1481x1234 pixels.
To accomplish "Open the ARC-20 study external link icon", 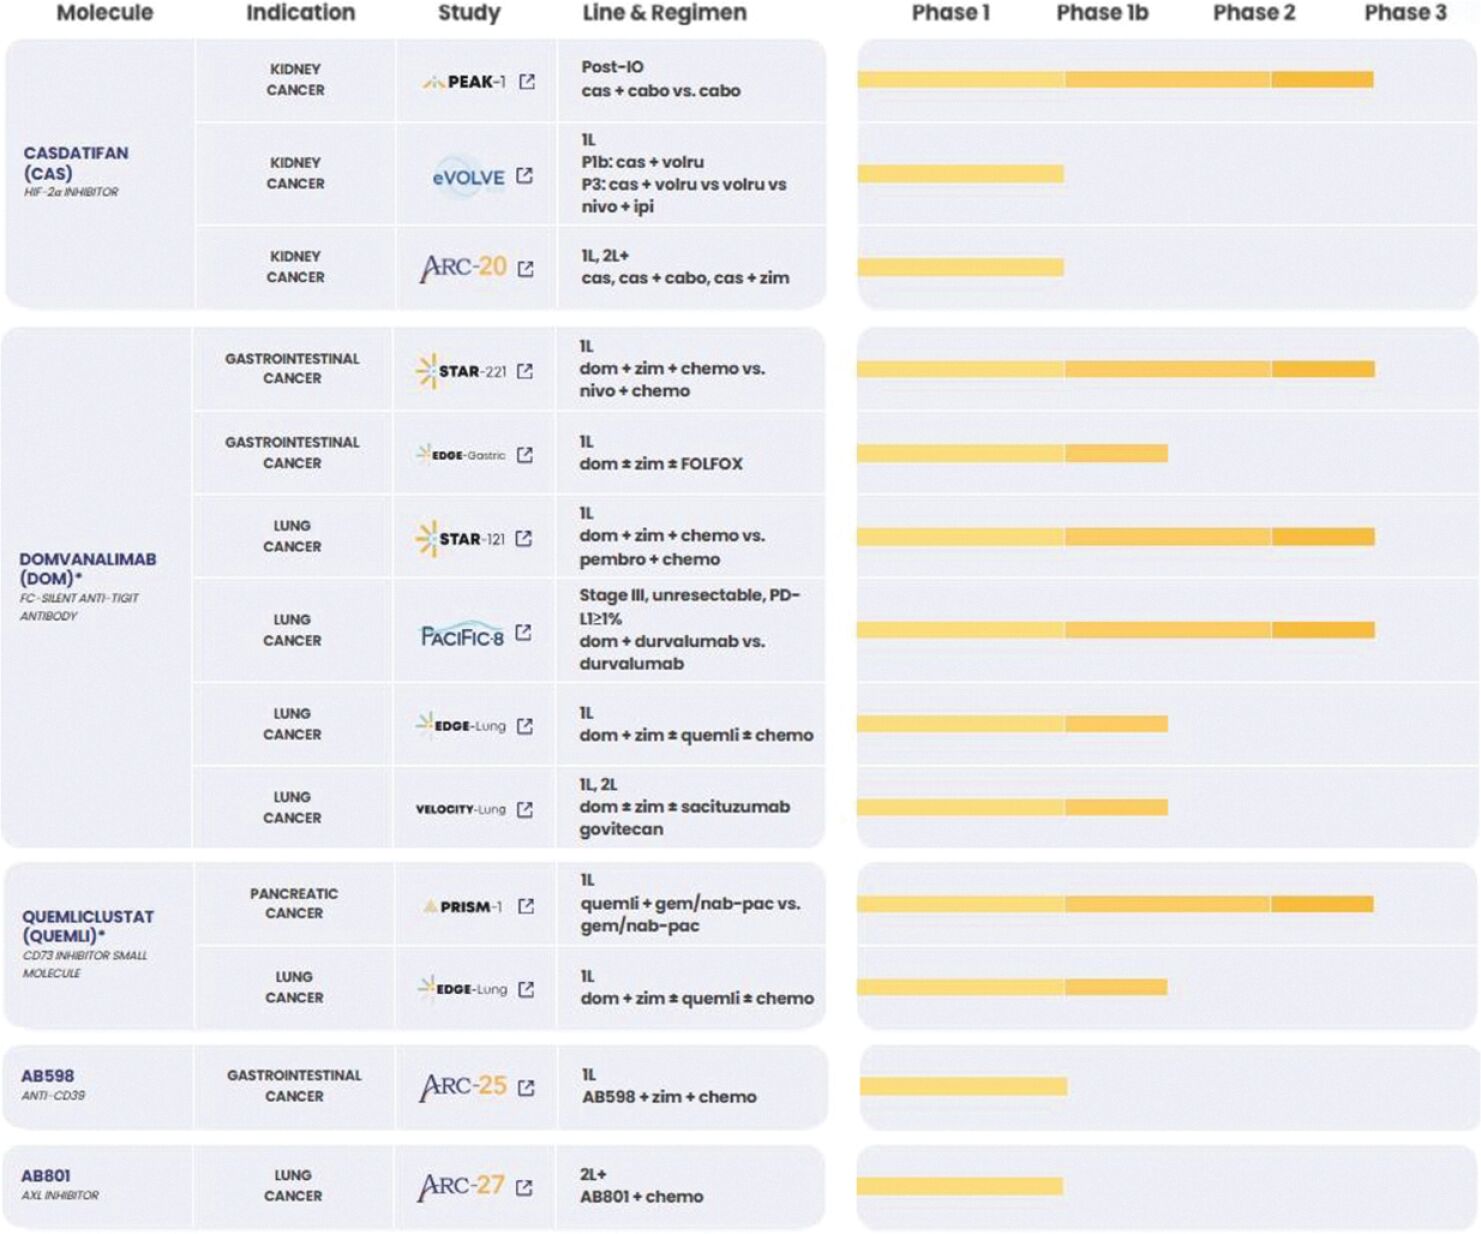I will 526,269.
